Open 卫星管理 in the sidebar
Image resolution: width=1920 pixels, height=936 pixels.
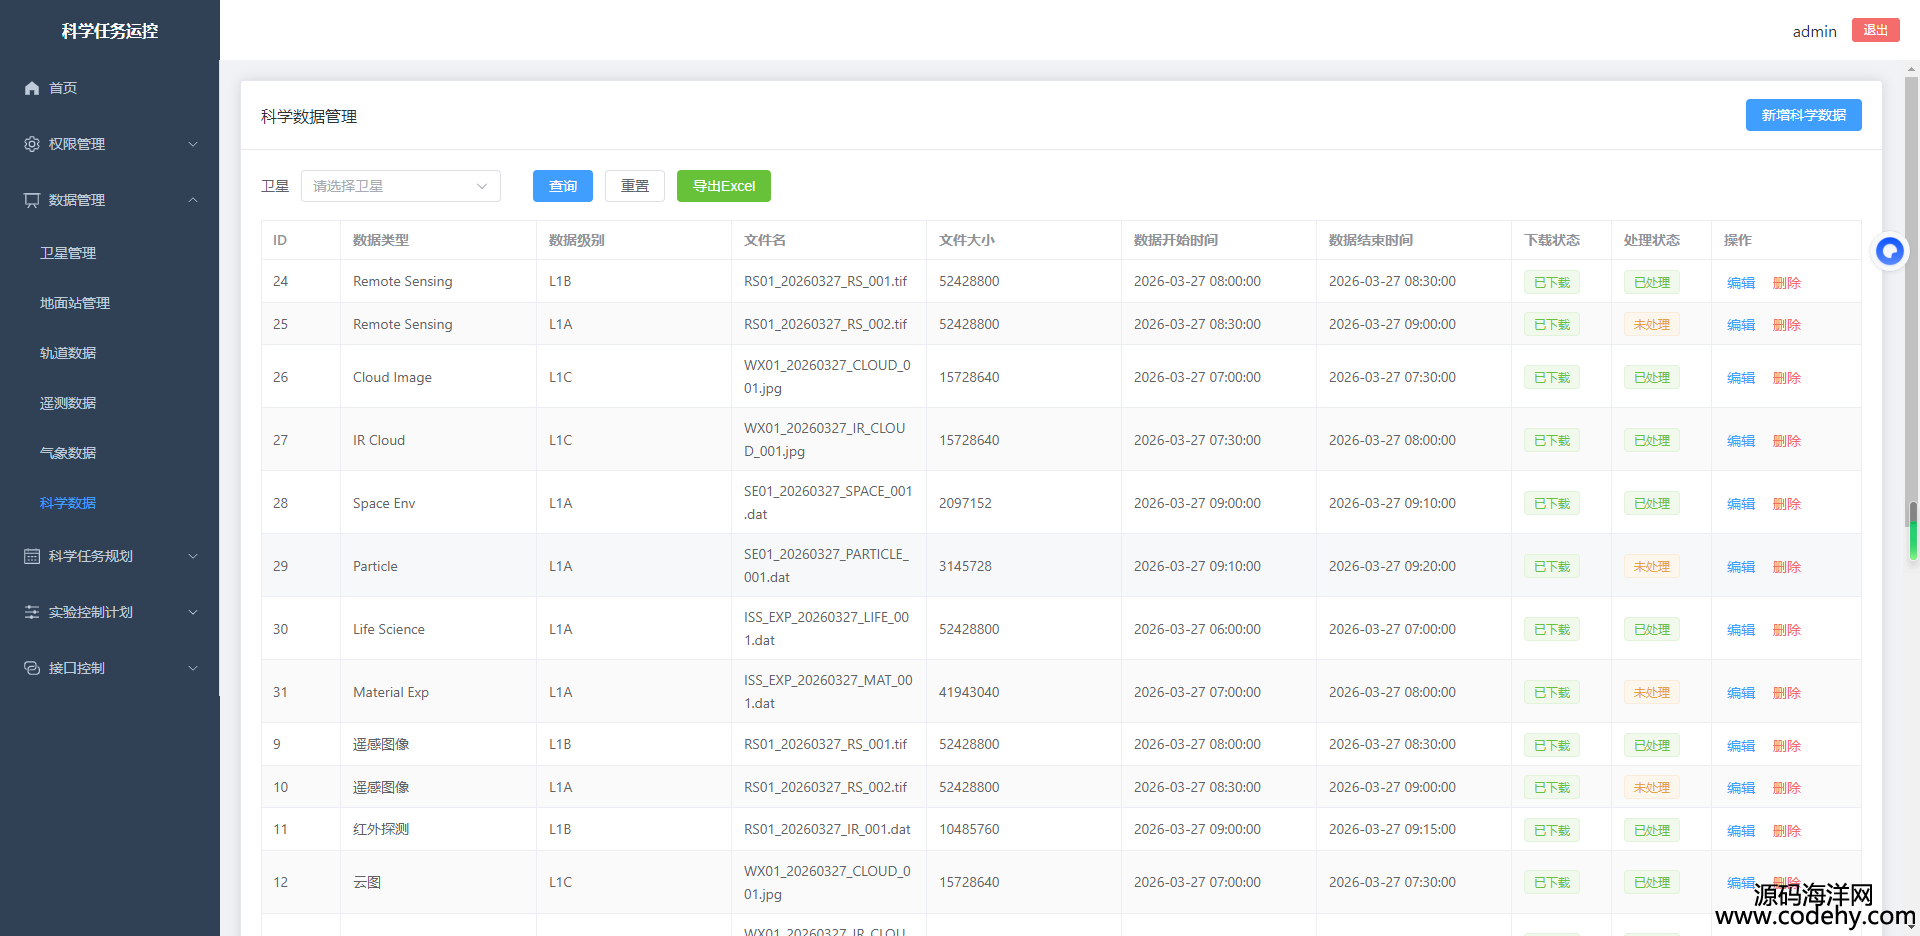tap(68, 253)
